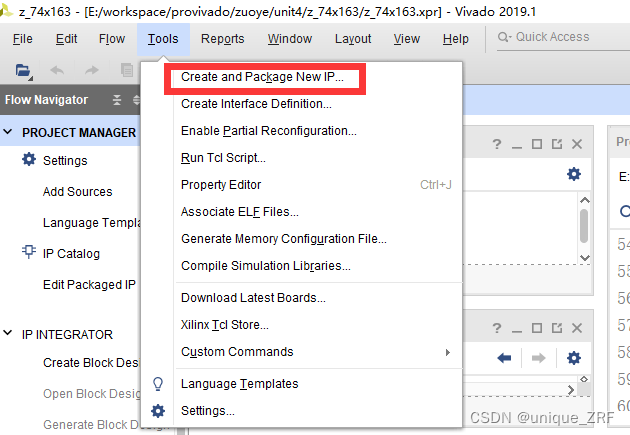
Task: Choose Enable Partial Reconfiguration...
Action: (x=269, y=131)
